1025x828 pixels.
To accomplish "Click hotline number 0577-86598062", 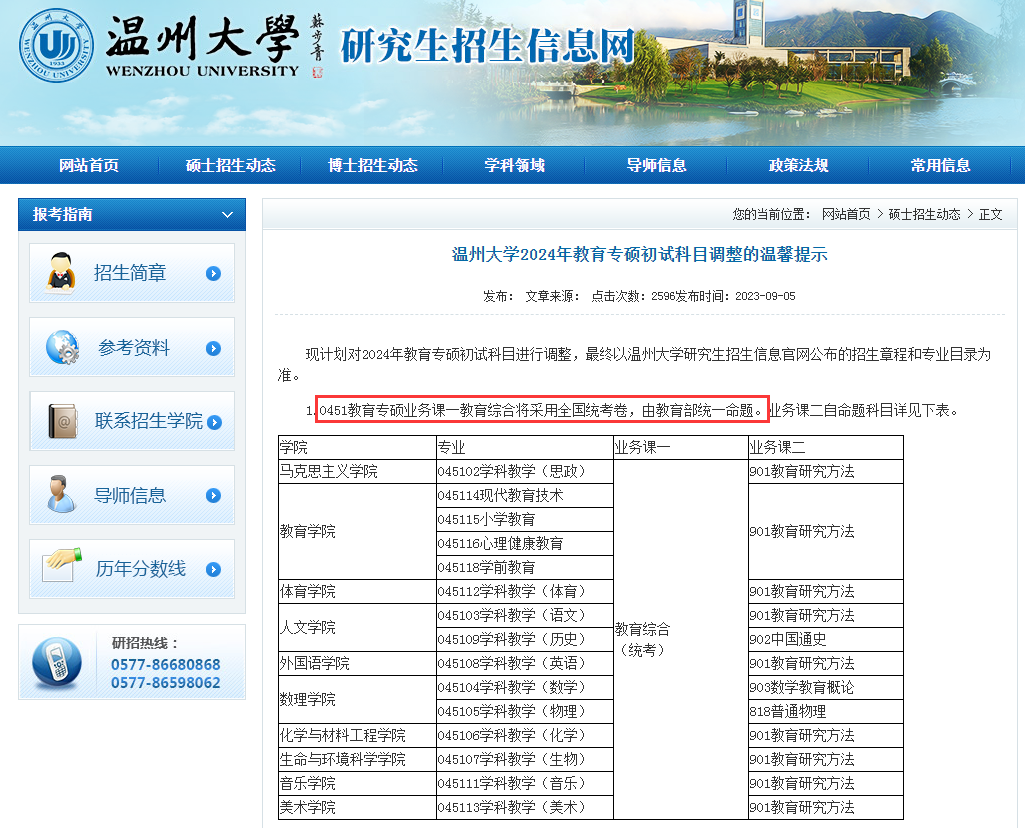I will (165, 683).
